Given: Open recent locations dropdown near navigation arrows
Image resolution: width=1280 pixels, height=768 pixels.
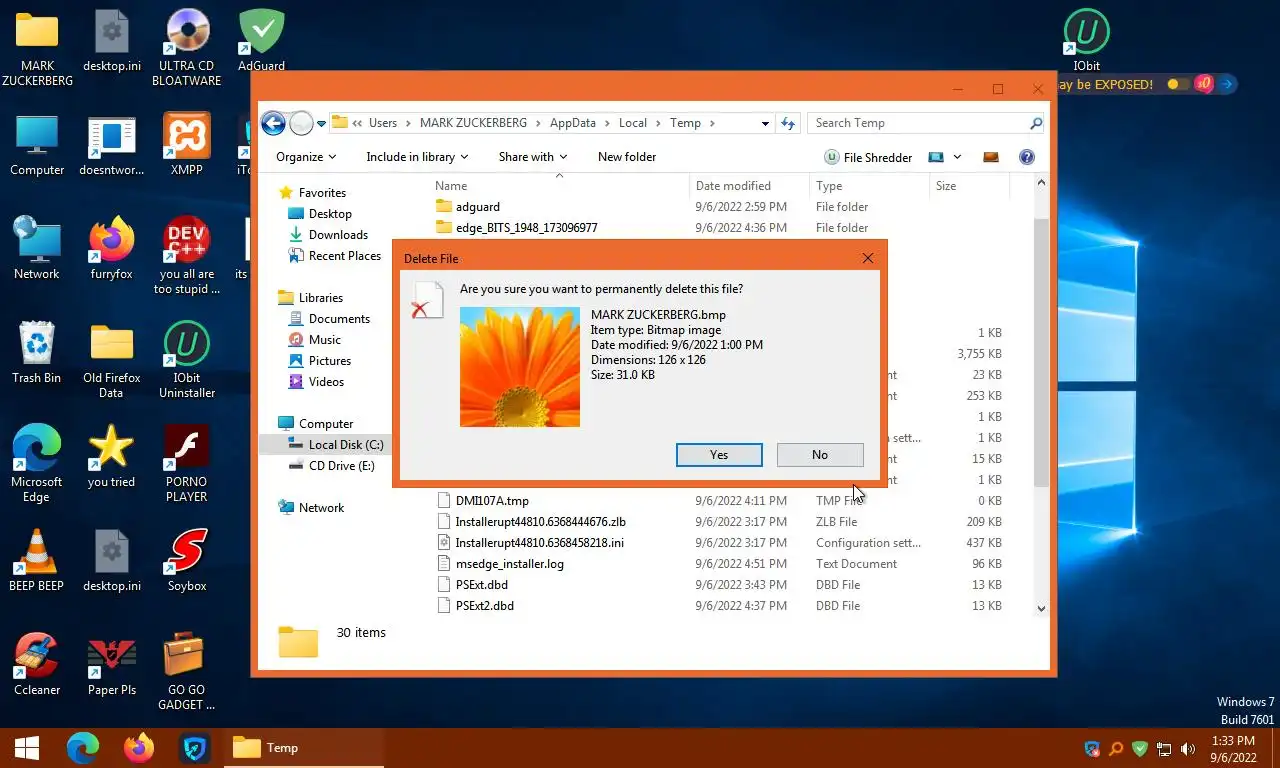Looking at the screenshot, I should (x=321, y=124).
